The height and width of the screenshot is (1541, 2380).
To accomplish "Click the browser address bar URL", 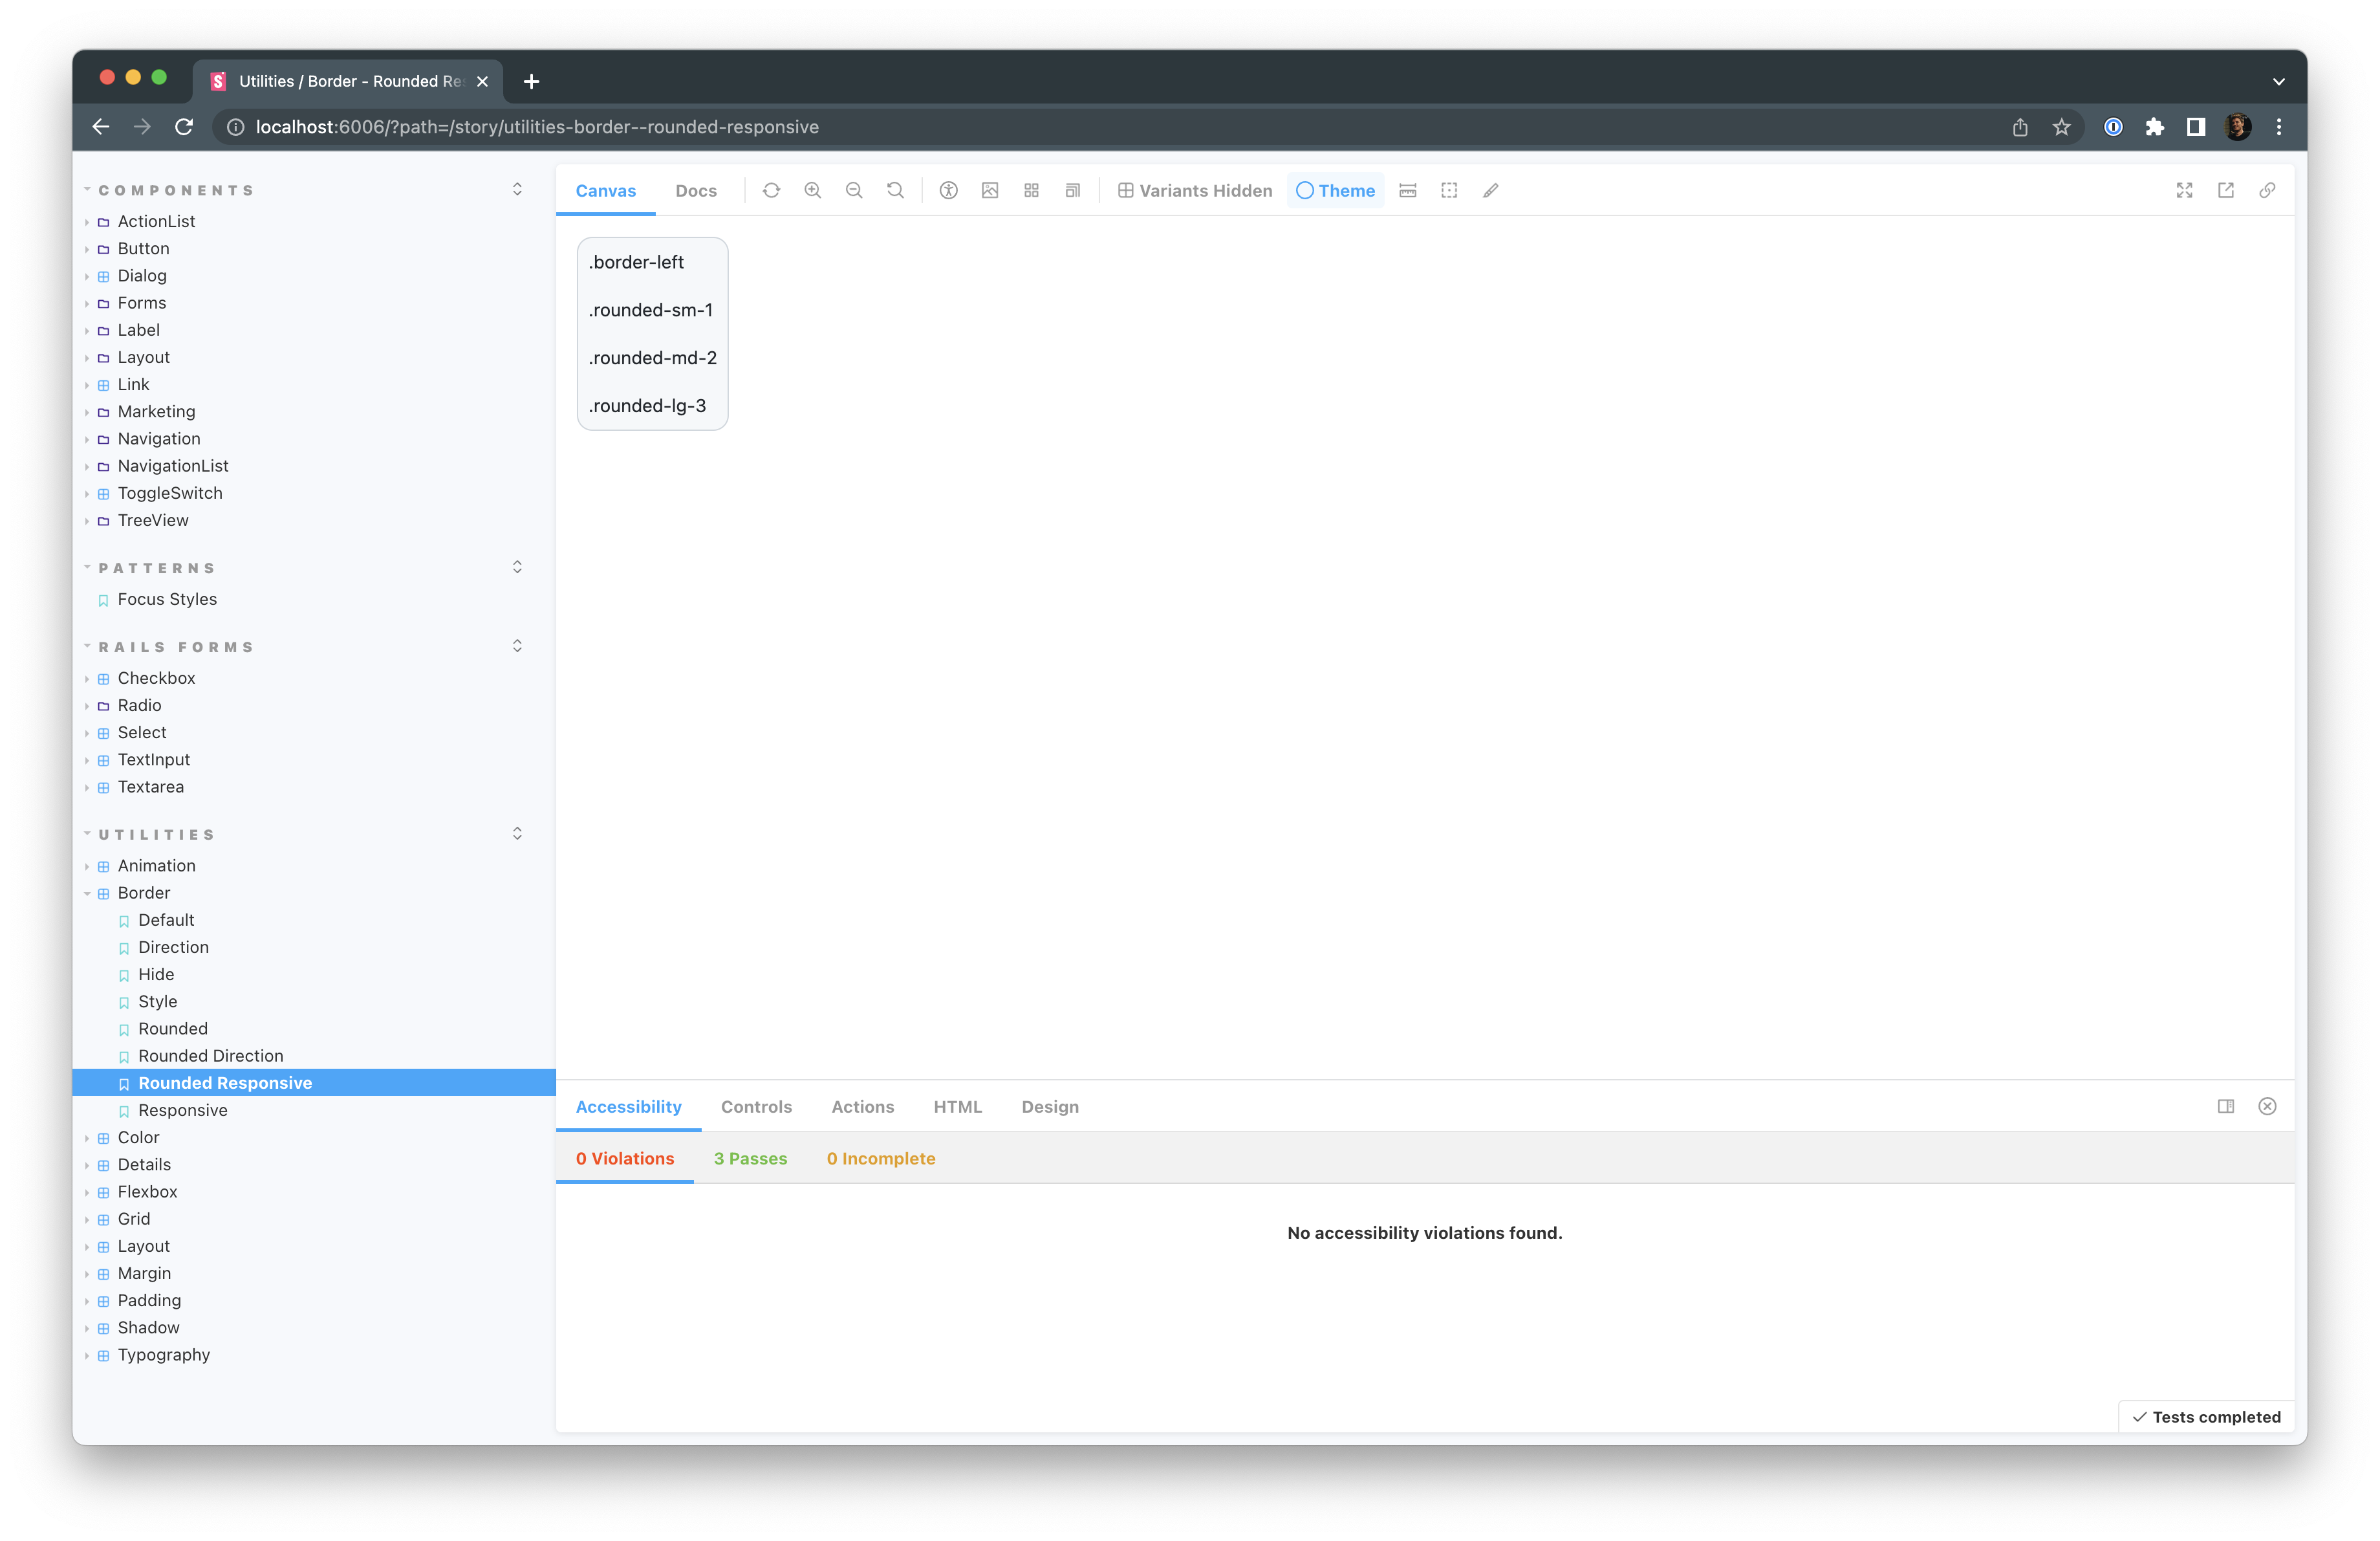I will click(x=537, y=127).
